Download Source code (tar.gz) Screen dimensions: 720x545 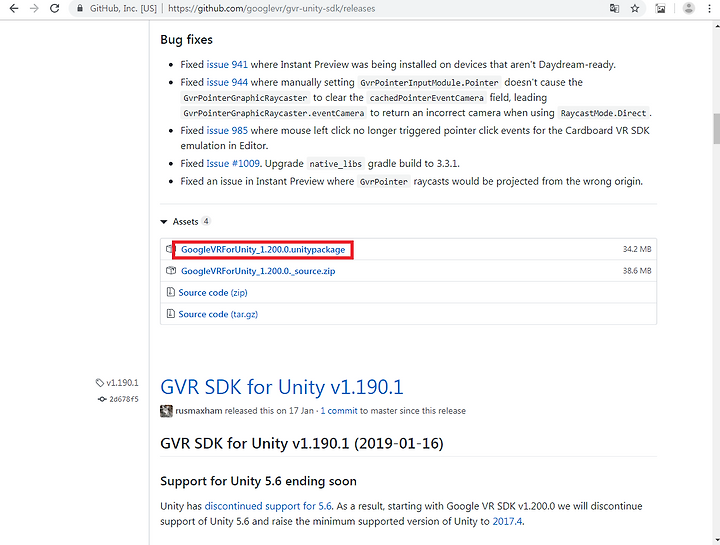tap(218, 314)
